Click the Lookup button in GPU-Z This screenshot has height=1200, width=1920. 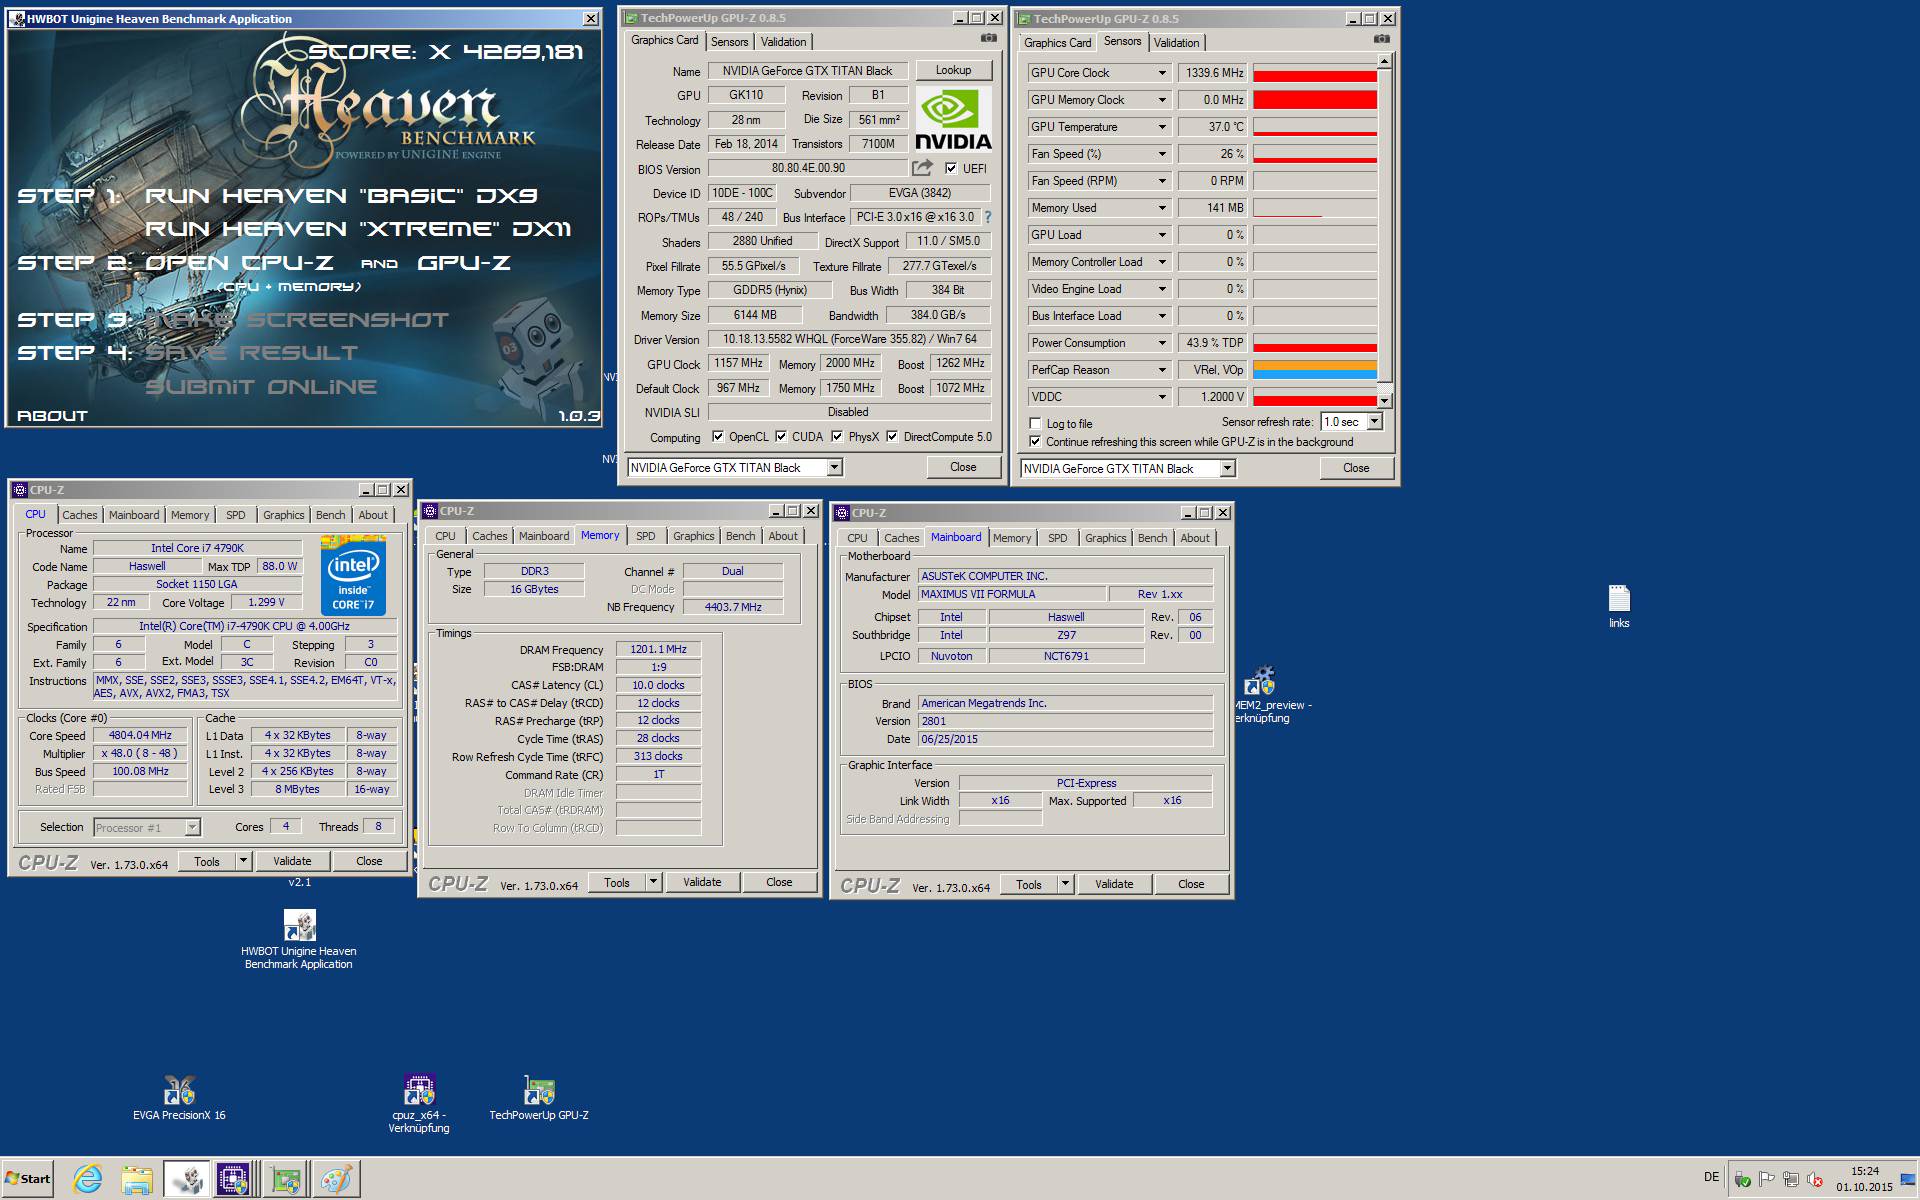pyautogui.click(x=954, y=70)
